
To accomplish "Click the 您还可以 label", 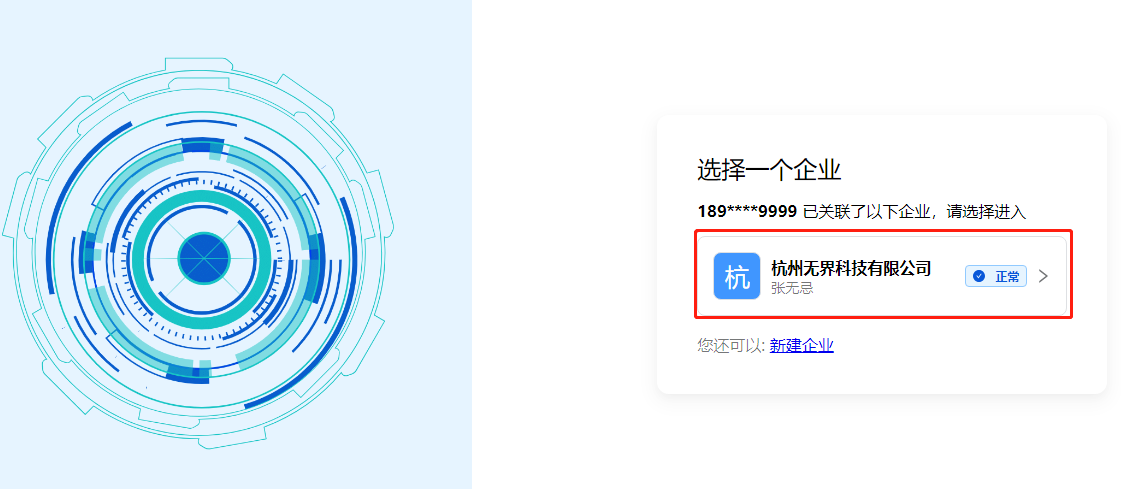I will pyautogui.click(x=731, y=346).
